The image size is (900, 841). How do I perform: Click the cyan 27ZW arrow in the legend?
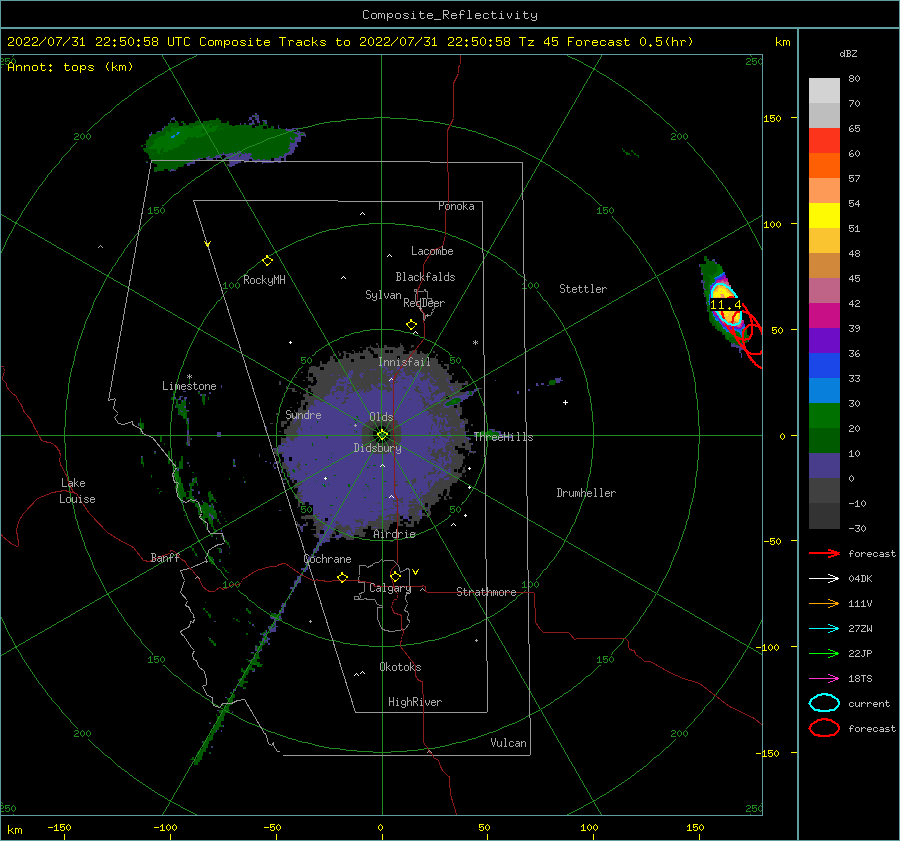(x=824, y=629)
